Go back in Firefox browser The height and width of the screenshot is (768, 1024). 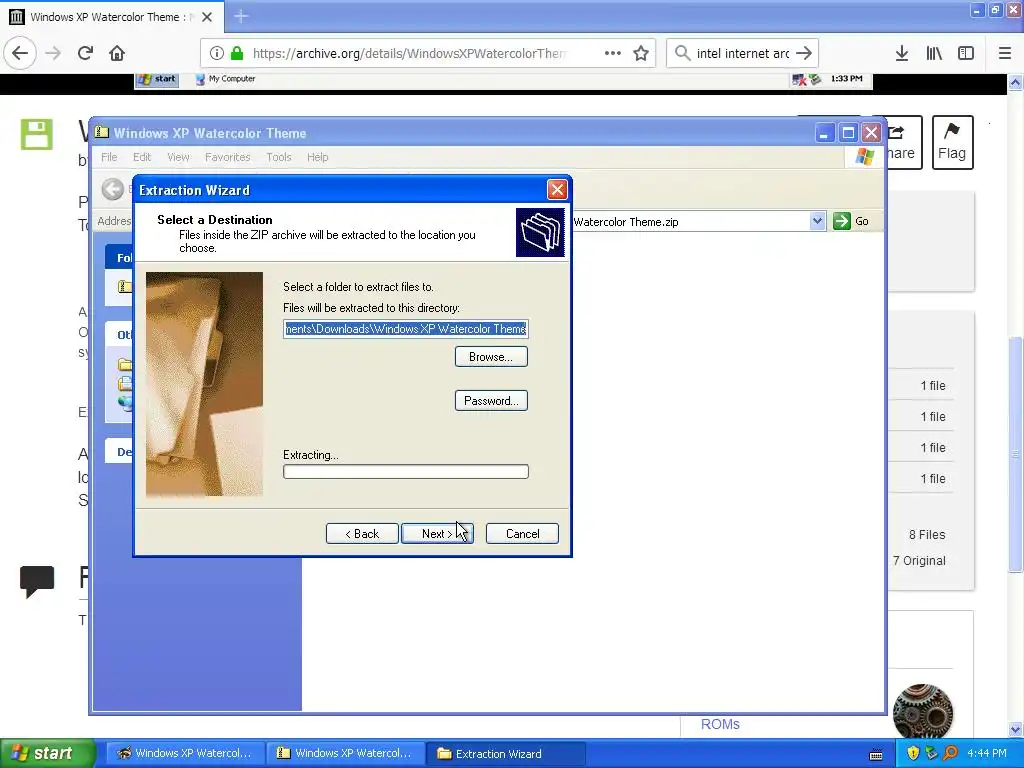[20, 53]
